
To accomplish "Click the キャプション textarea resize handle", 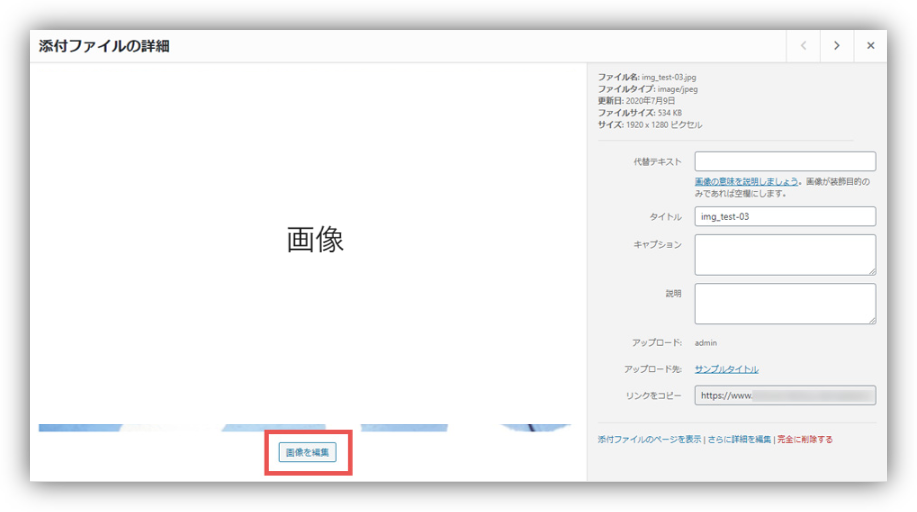I will (x=872, y=271).
